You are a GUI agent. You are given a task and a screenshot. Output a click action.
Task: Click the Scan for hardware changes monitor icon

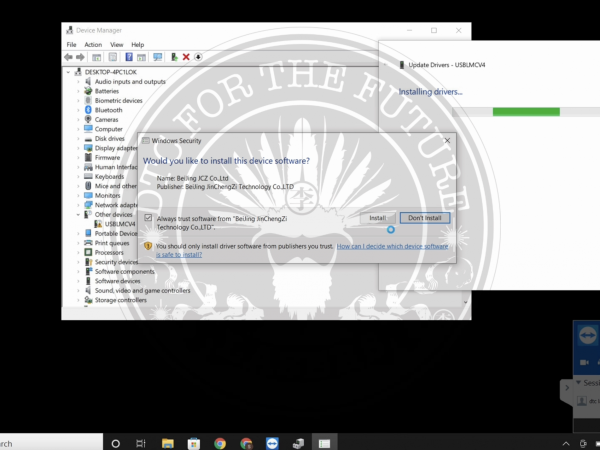[158, 57]
